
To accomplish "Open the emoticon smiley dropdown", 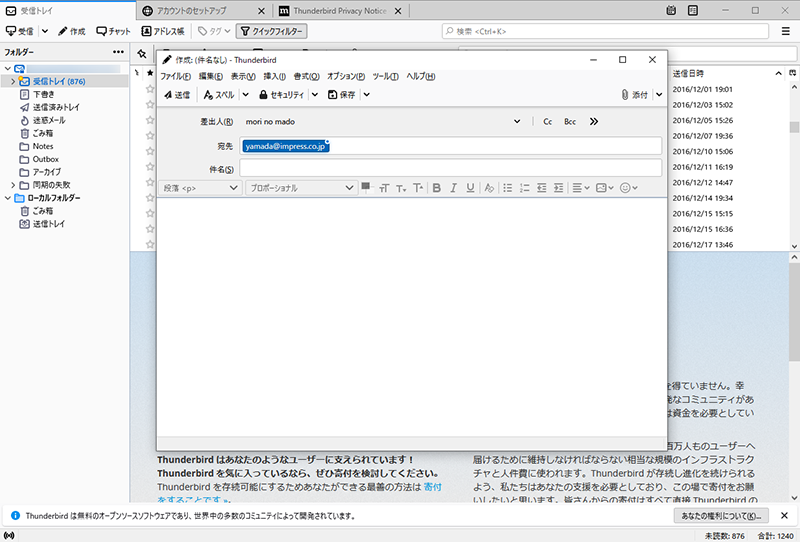I will coord(629,188).
